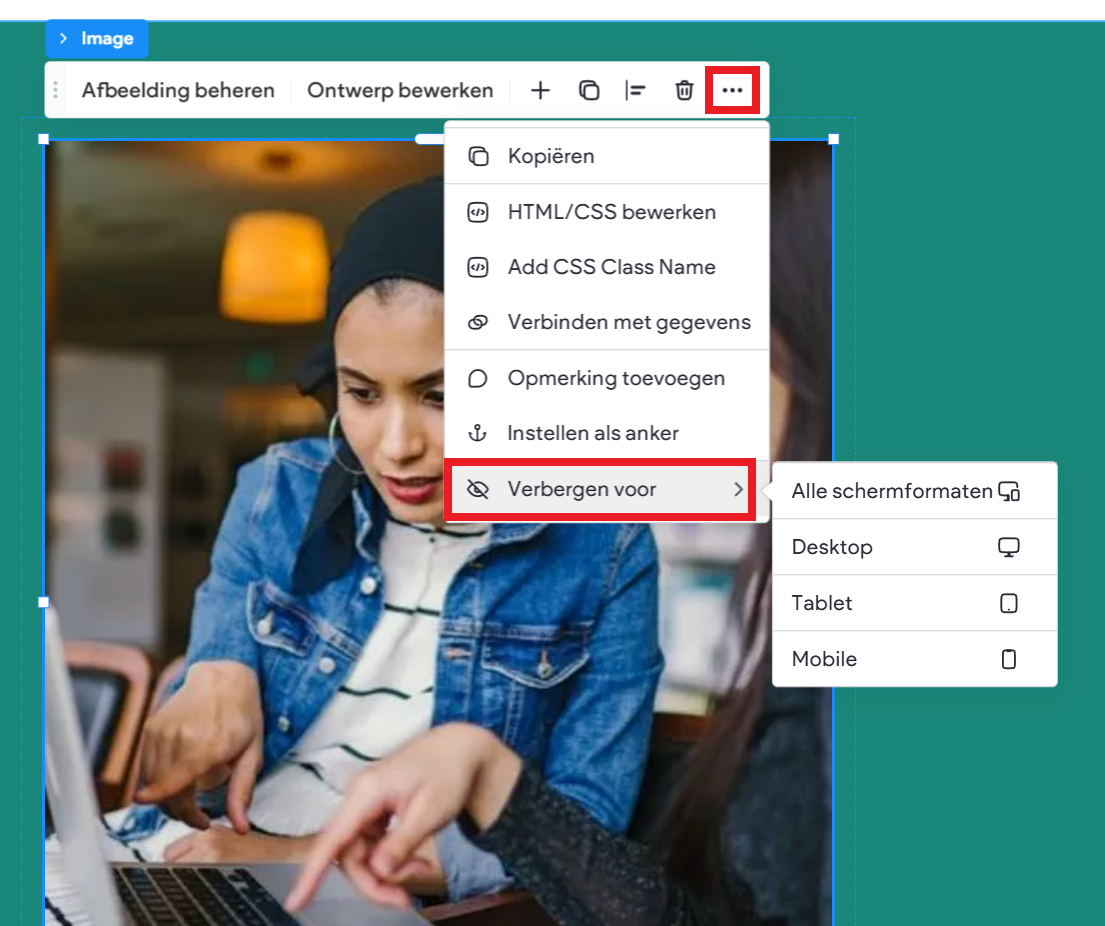Click the blue Image label tag
Viewport: 1105px width, 926px height.
[x=97, y=38]
